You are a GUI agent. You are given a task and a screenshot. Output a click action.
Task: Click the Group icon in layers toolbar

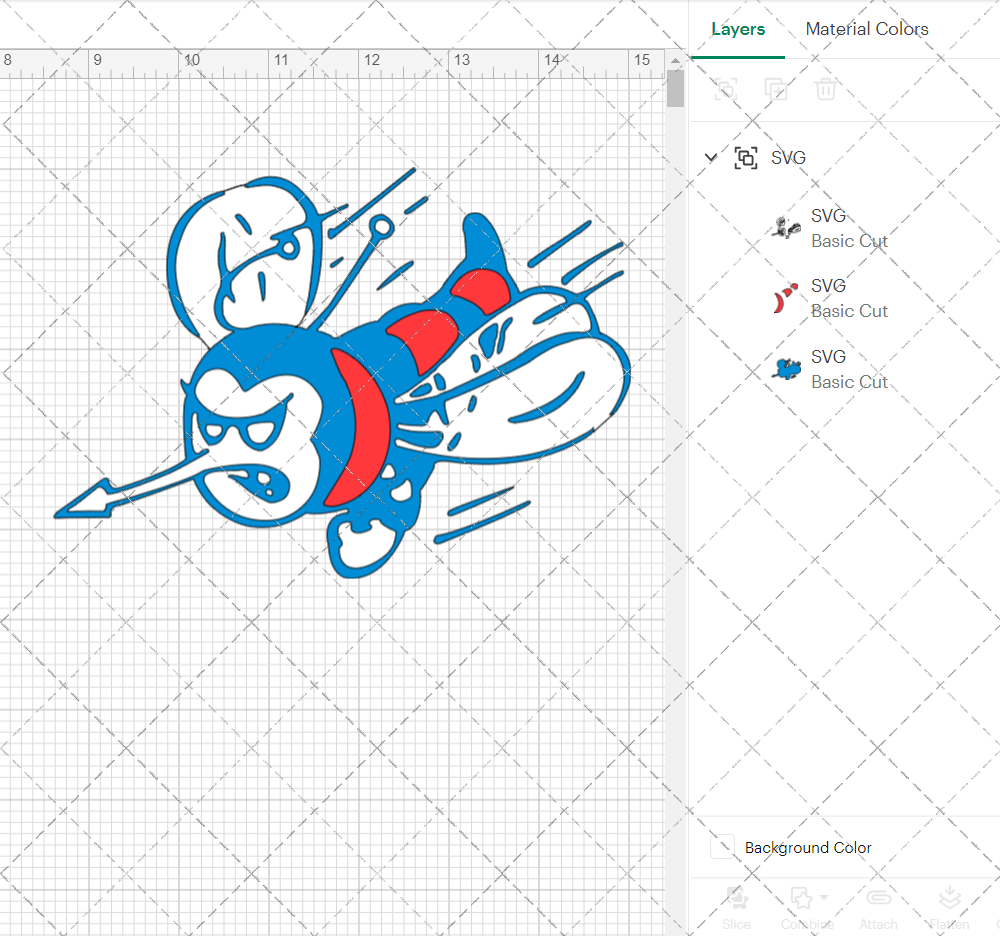click(726, 89)
